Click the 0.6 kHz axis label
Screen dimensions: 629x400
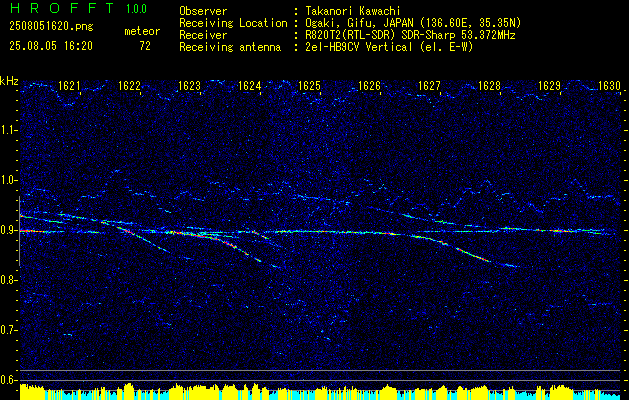point(7,380)
